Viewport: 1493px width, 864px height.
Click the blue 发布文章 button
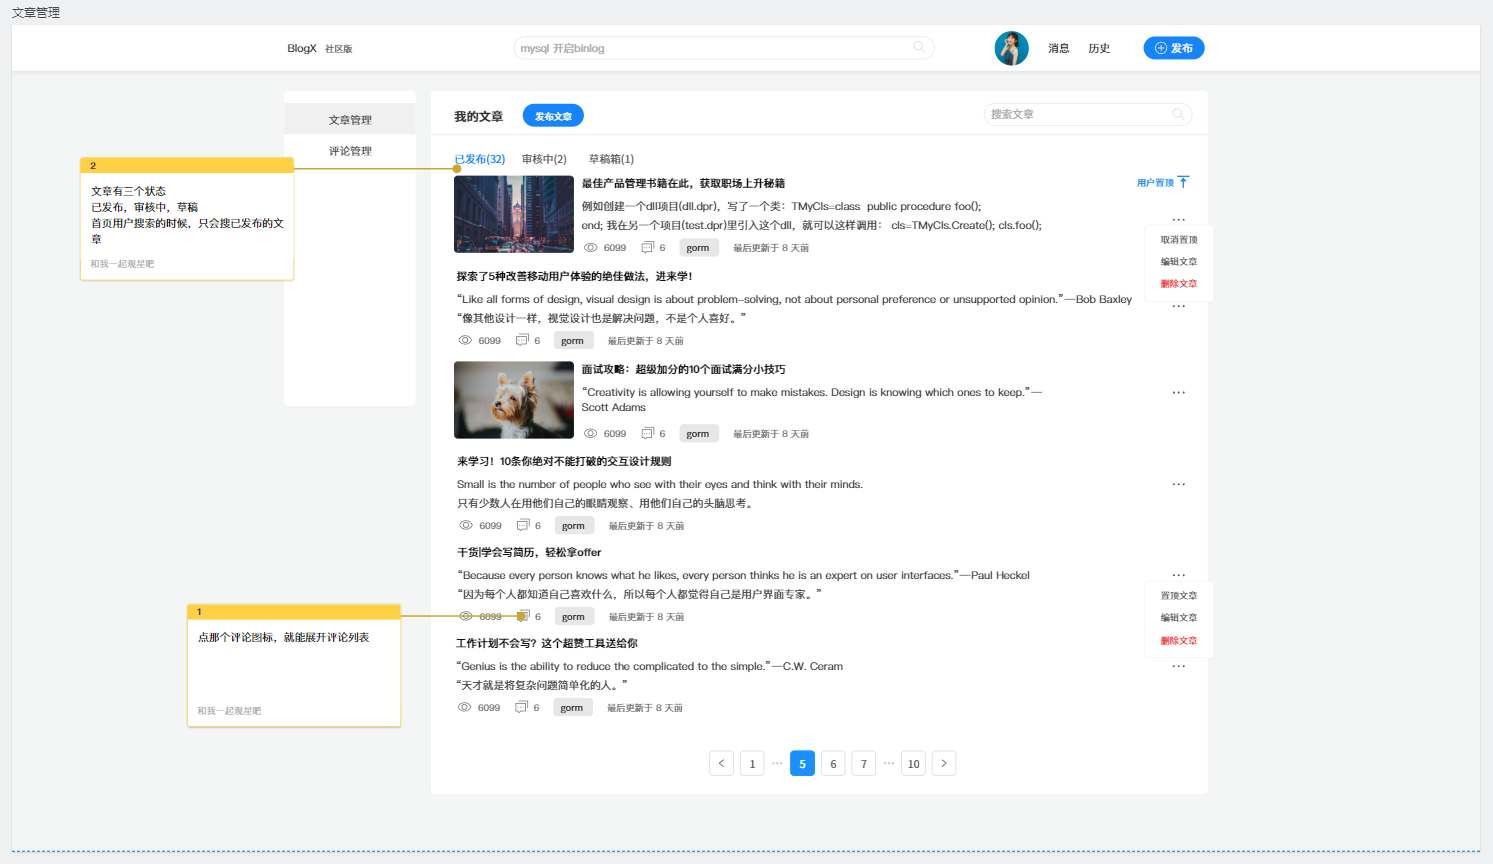[553, 116]
